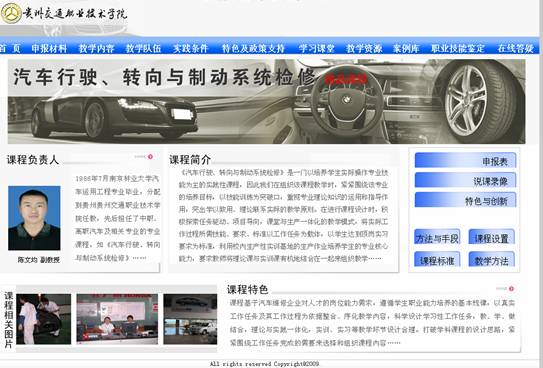Go to 首页 in the navigation bar

point(10,48)
